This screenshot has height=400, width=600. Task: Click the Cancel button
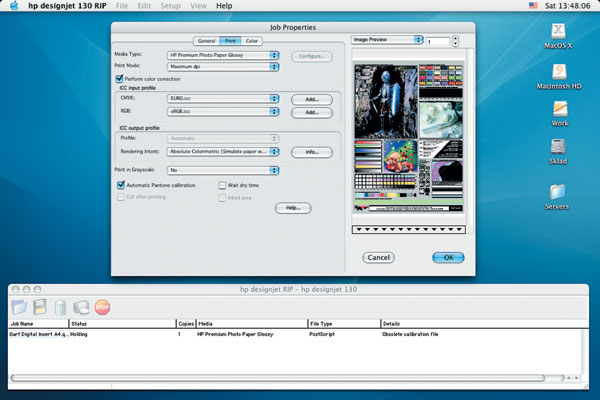[378, 257]
